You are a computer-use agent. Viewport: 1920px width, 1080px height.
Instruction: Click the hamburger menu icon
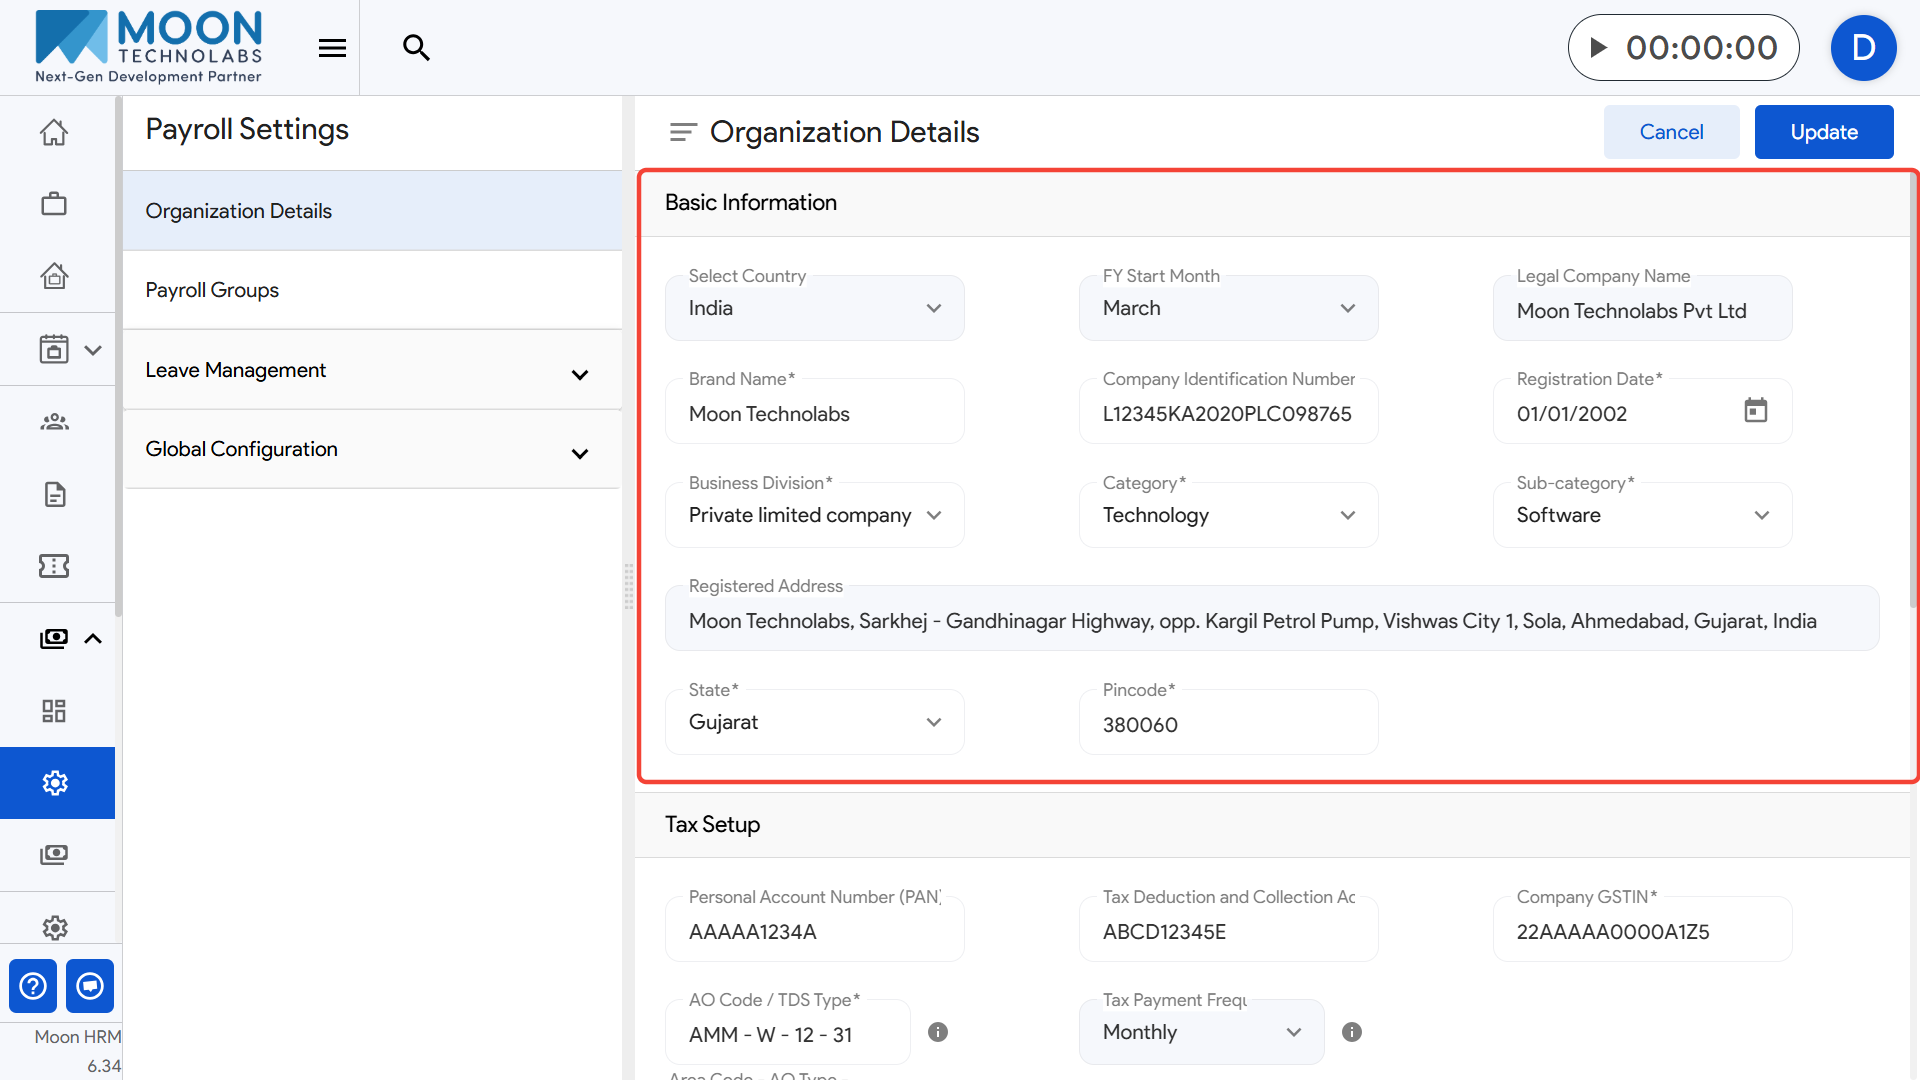pyautogui.click(x=332, y=48)
